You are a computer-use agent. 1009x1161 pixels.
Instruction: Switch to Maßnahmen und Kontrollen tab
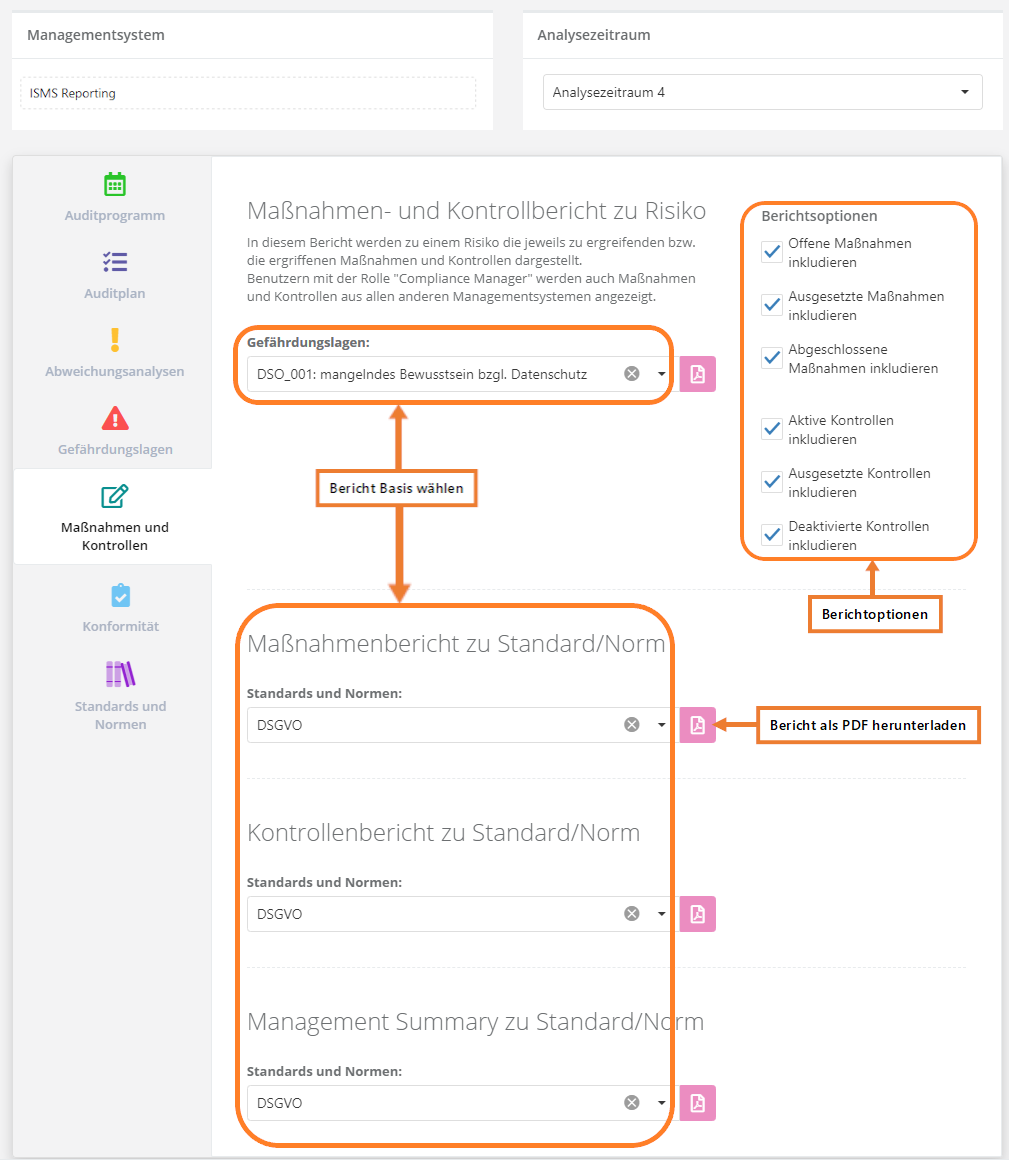(114, 516)
